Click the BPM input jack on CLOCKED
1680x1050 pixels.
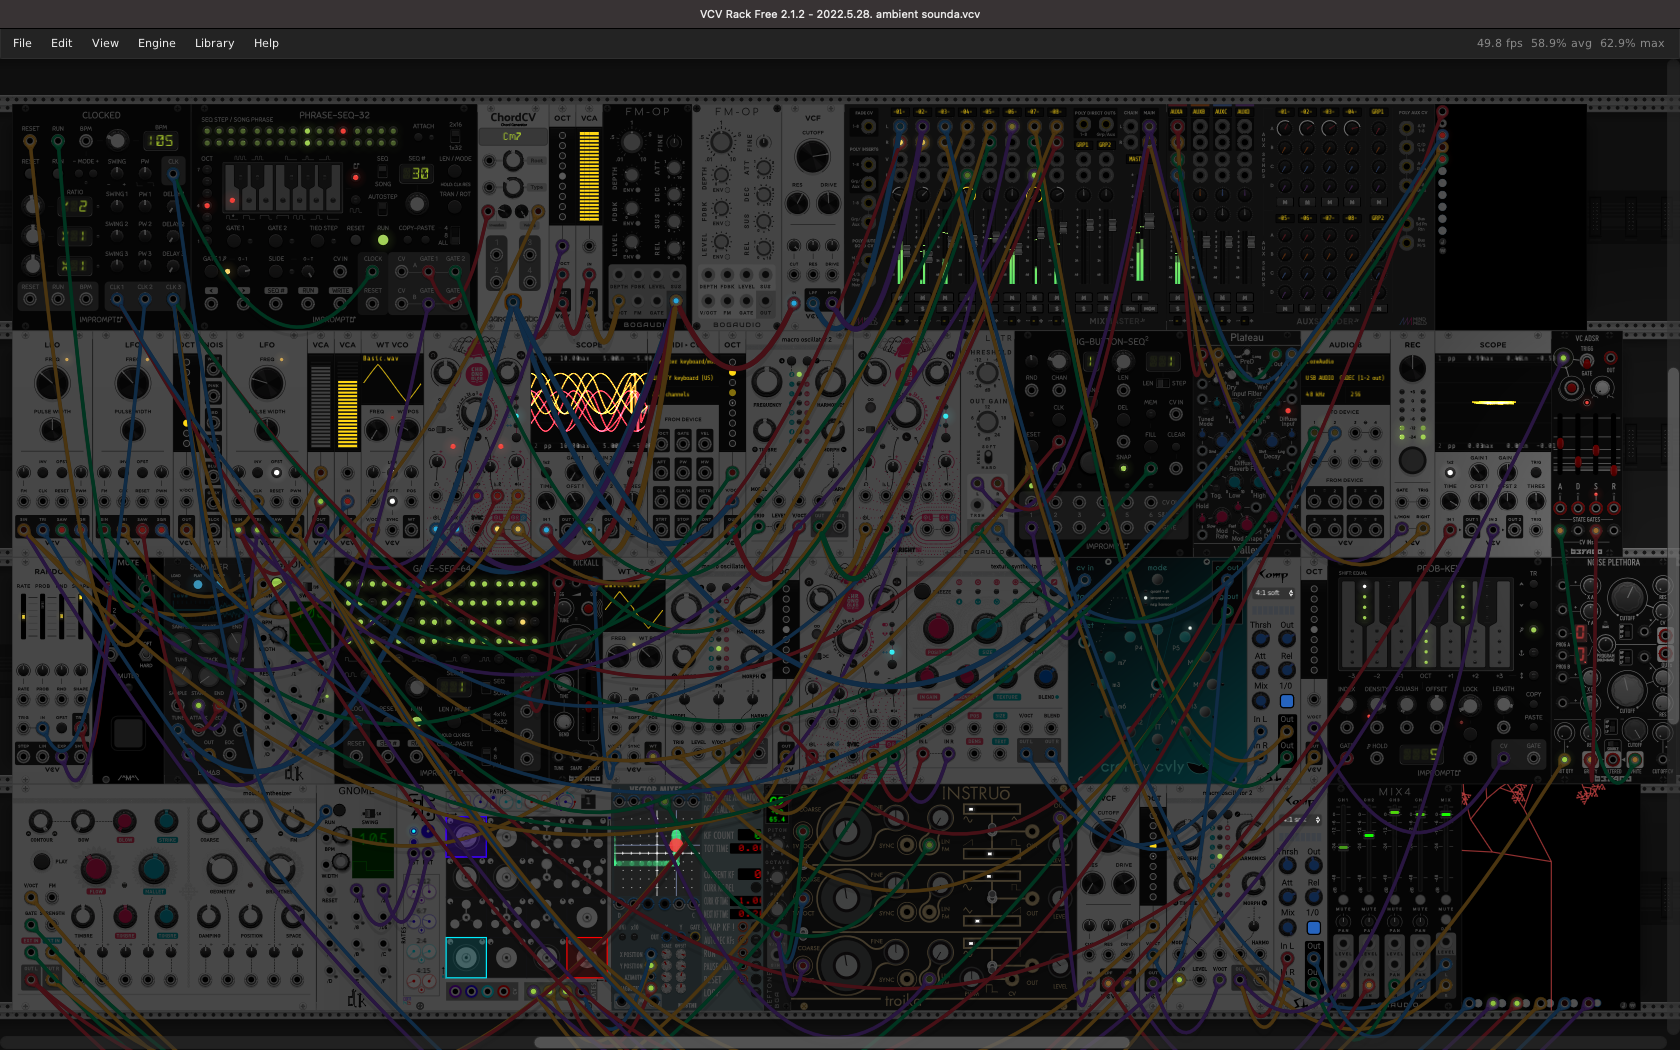[86, 141]
